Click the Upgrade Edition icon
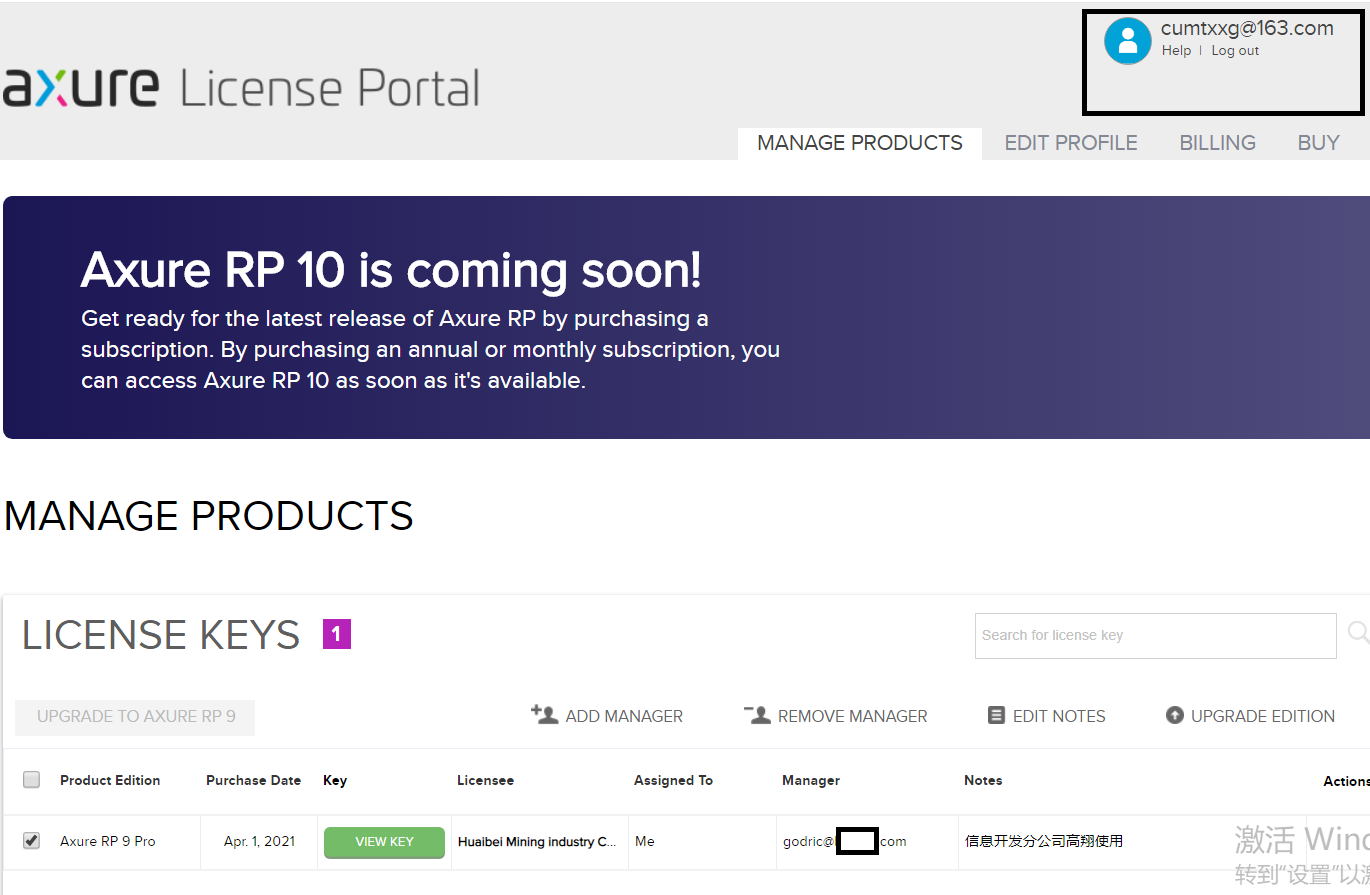The height and width of the screenshot is (895, 1370). click(x=1175, y=714)
